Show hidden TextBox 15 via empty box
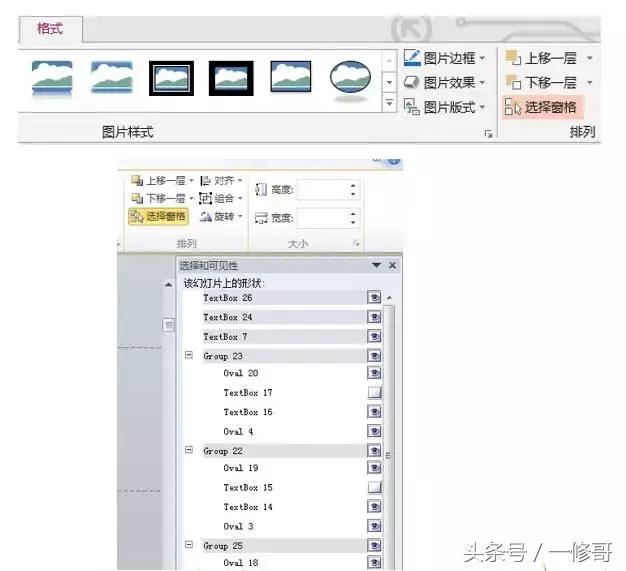This screenshot has height=571, width=626. click(374, 487)
